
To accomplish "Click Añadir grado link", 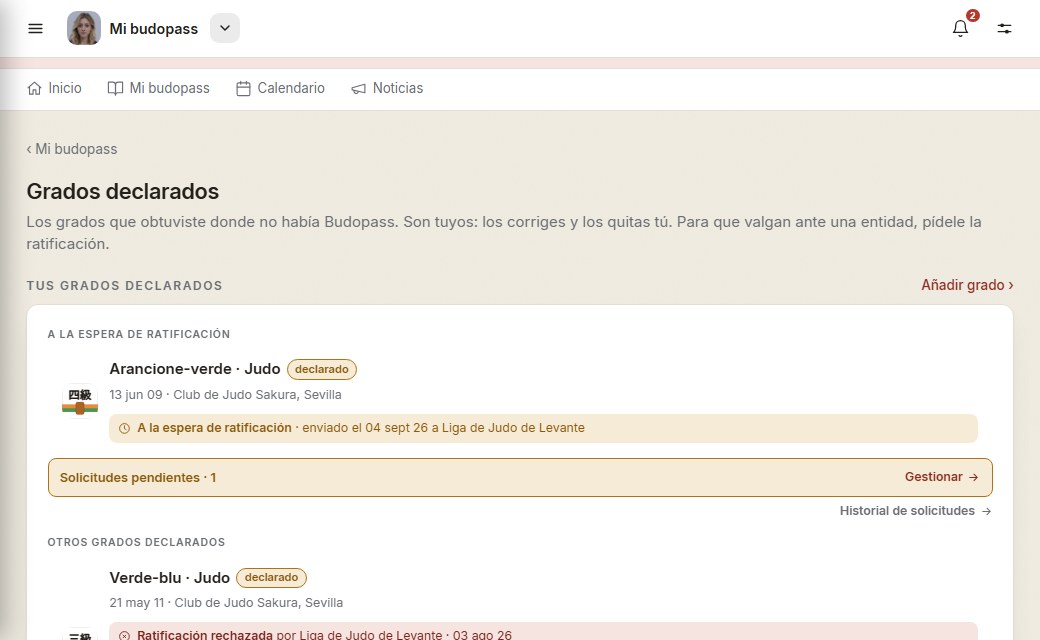I will coord(967,285).
